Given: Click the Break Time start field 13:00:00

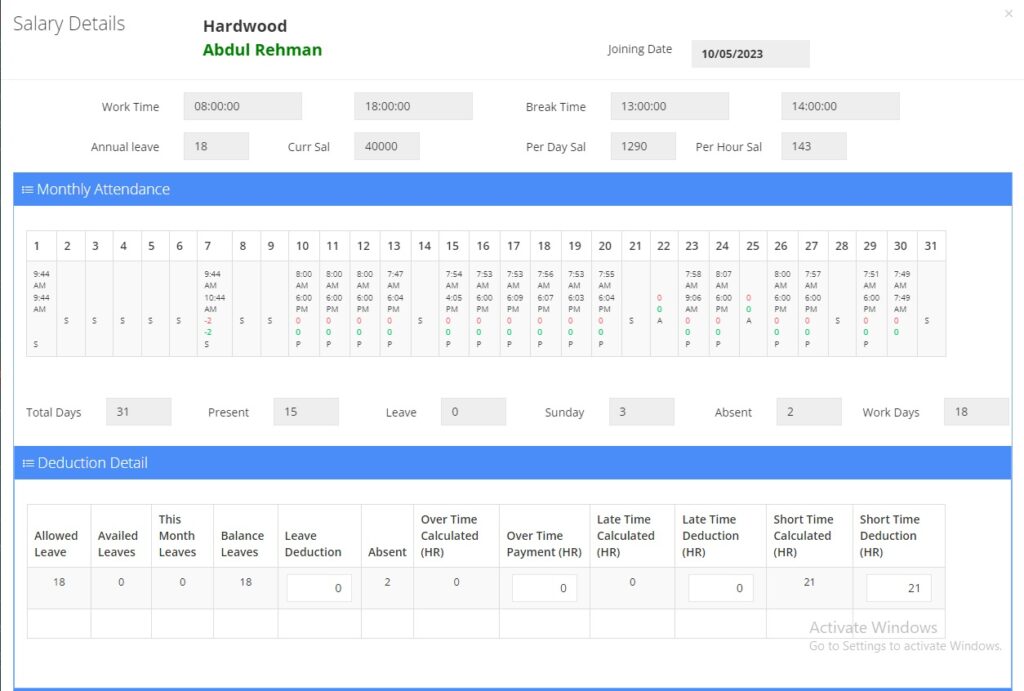Looking at the screenshot, I should coord(669,106).
